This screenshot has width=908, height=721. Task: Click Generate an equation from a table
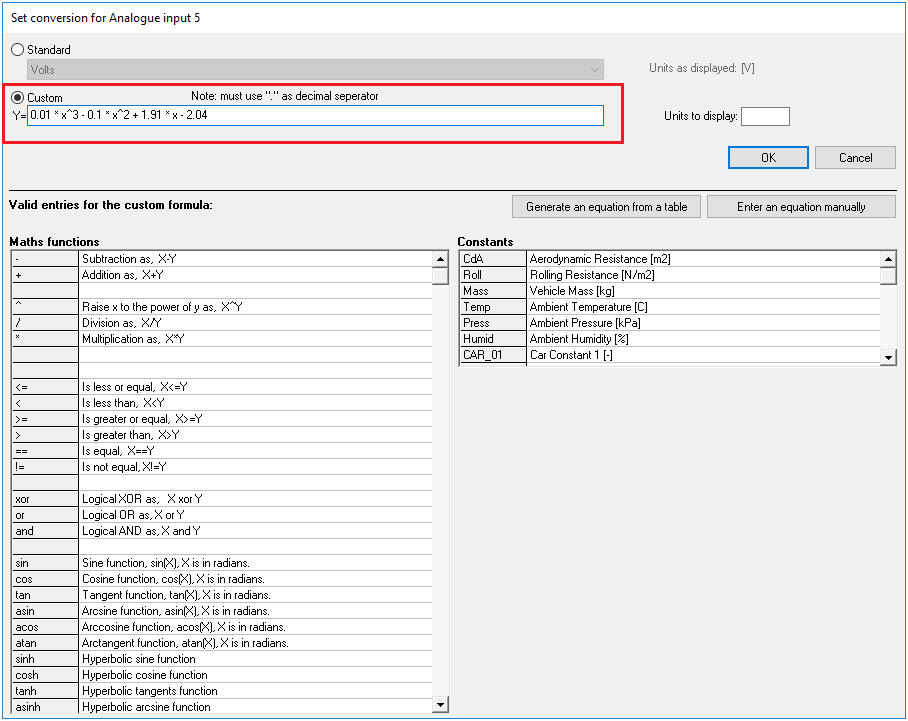click(x=606, y=207)
